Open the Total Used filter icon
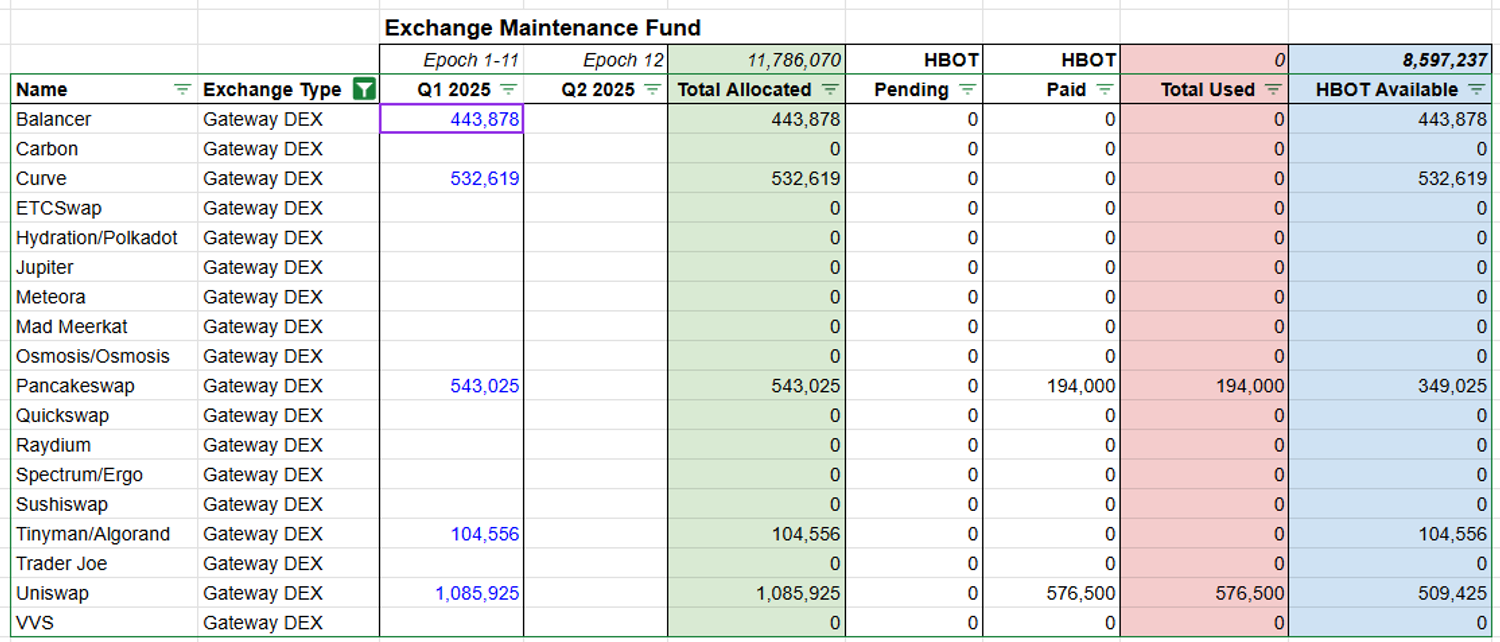 click(1273, 89)
